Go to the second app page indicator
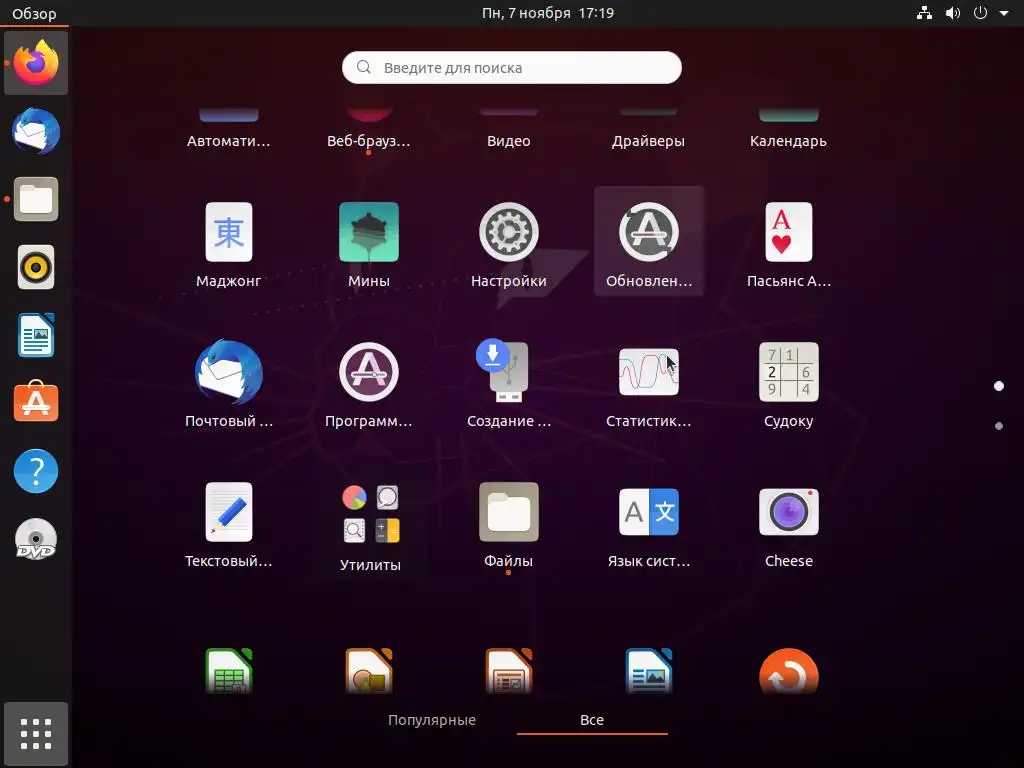Screen dimensions: 1024x768 tap(999, 426)
